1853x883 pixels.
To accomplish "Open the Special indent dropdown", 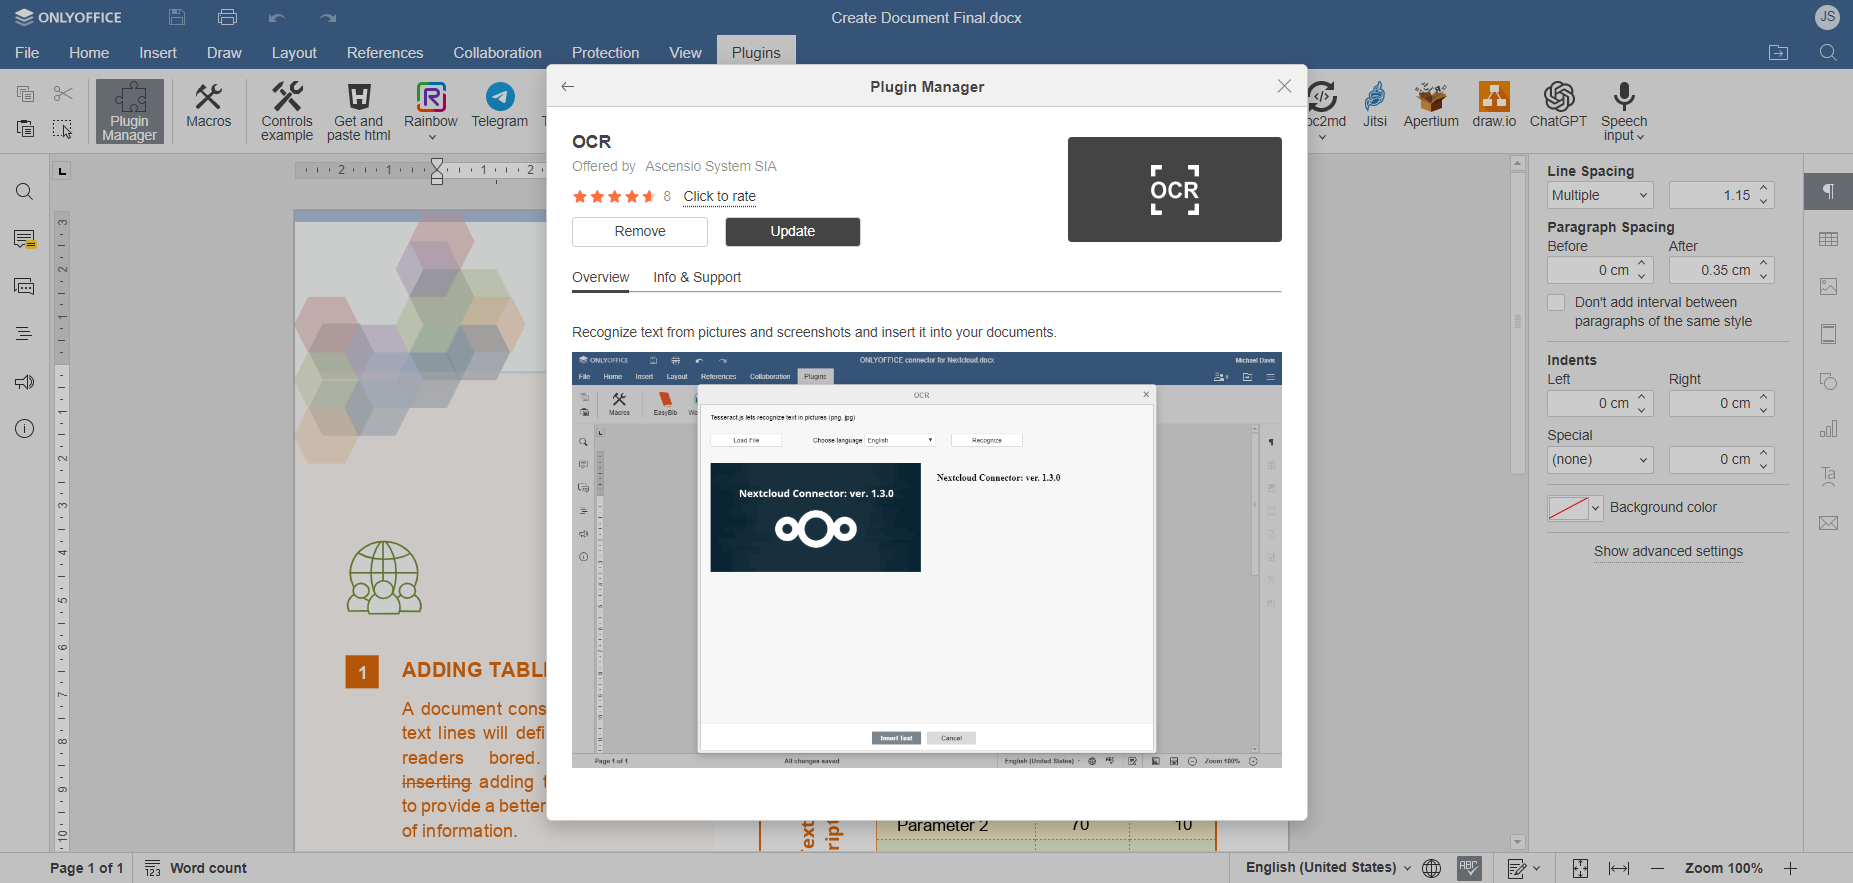I will (1600, 459).
